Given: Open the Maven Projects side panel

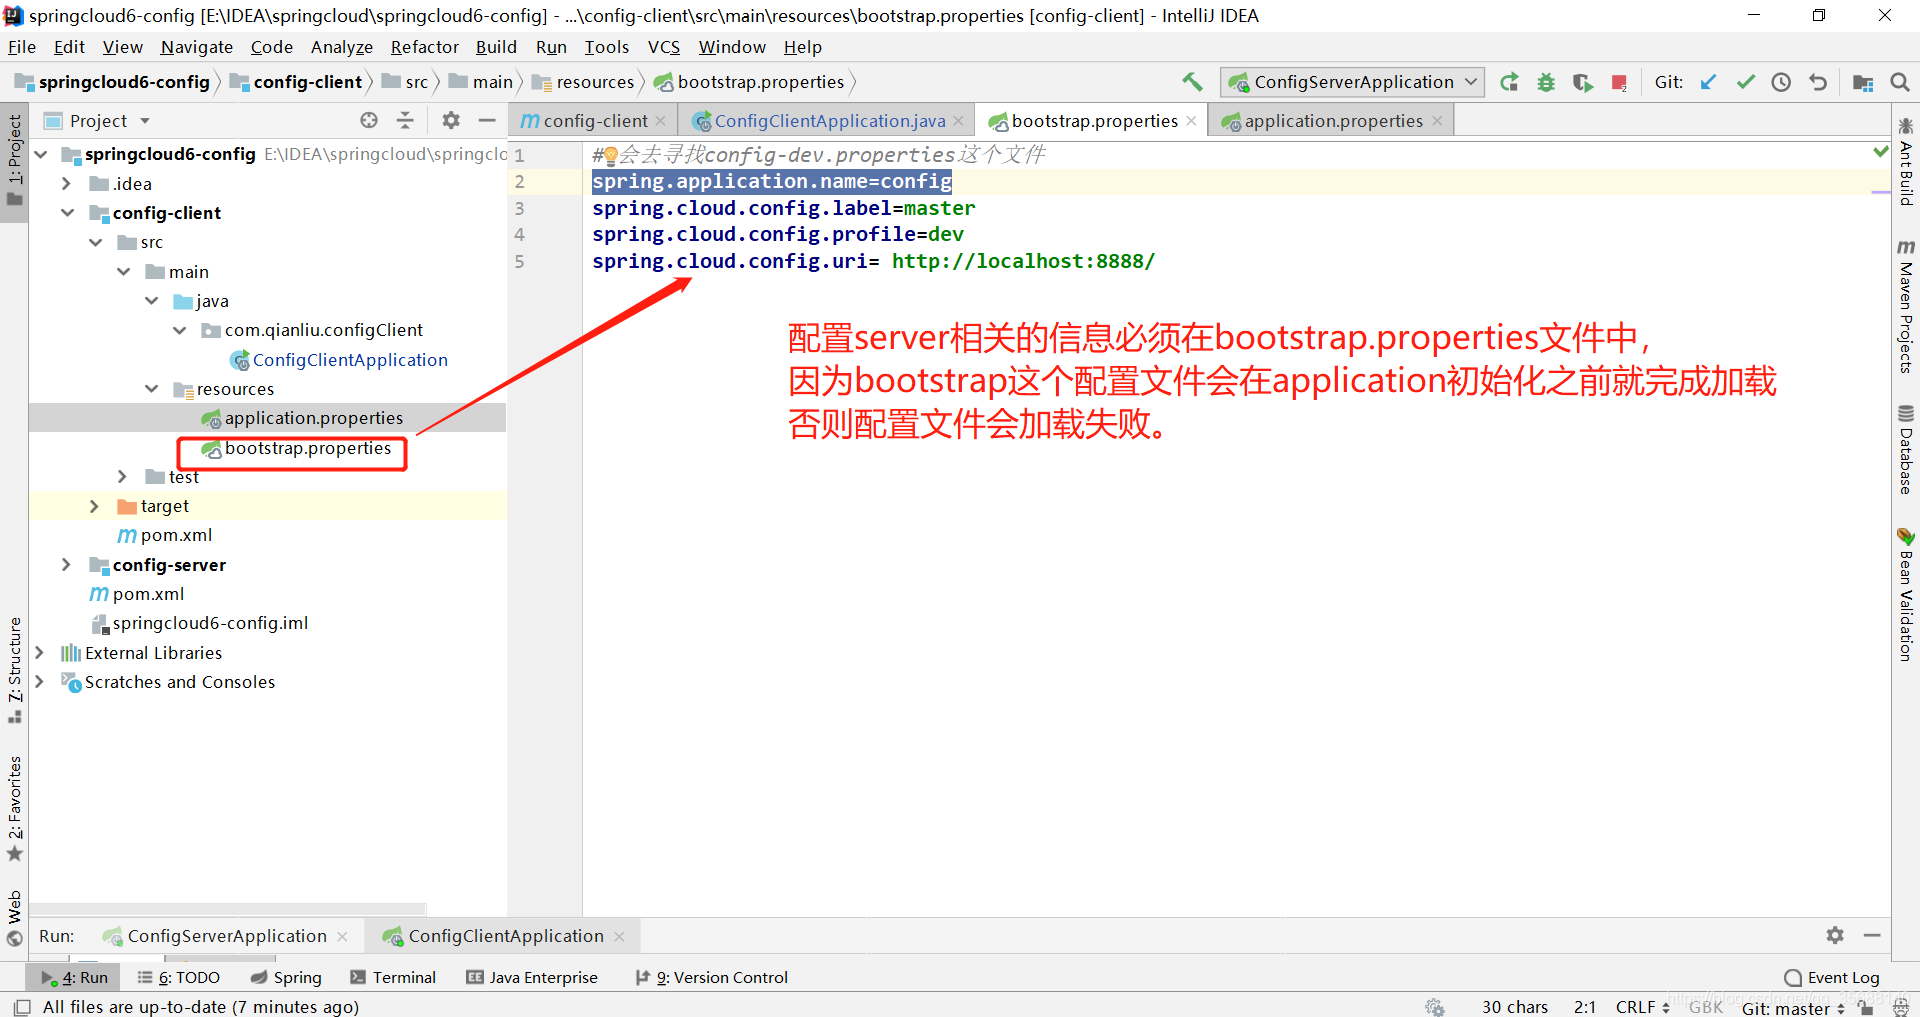Looking at the screenshot, I should pos(1906,307).
